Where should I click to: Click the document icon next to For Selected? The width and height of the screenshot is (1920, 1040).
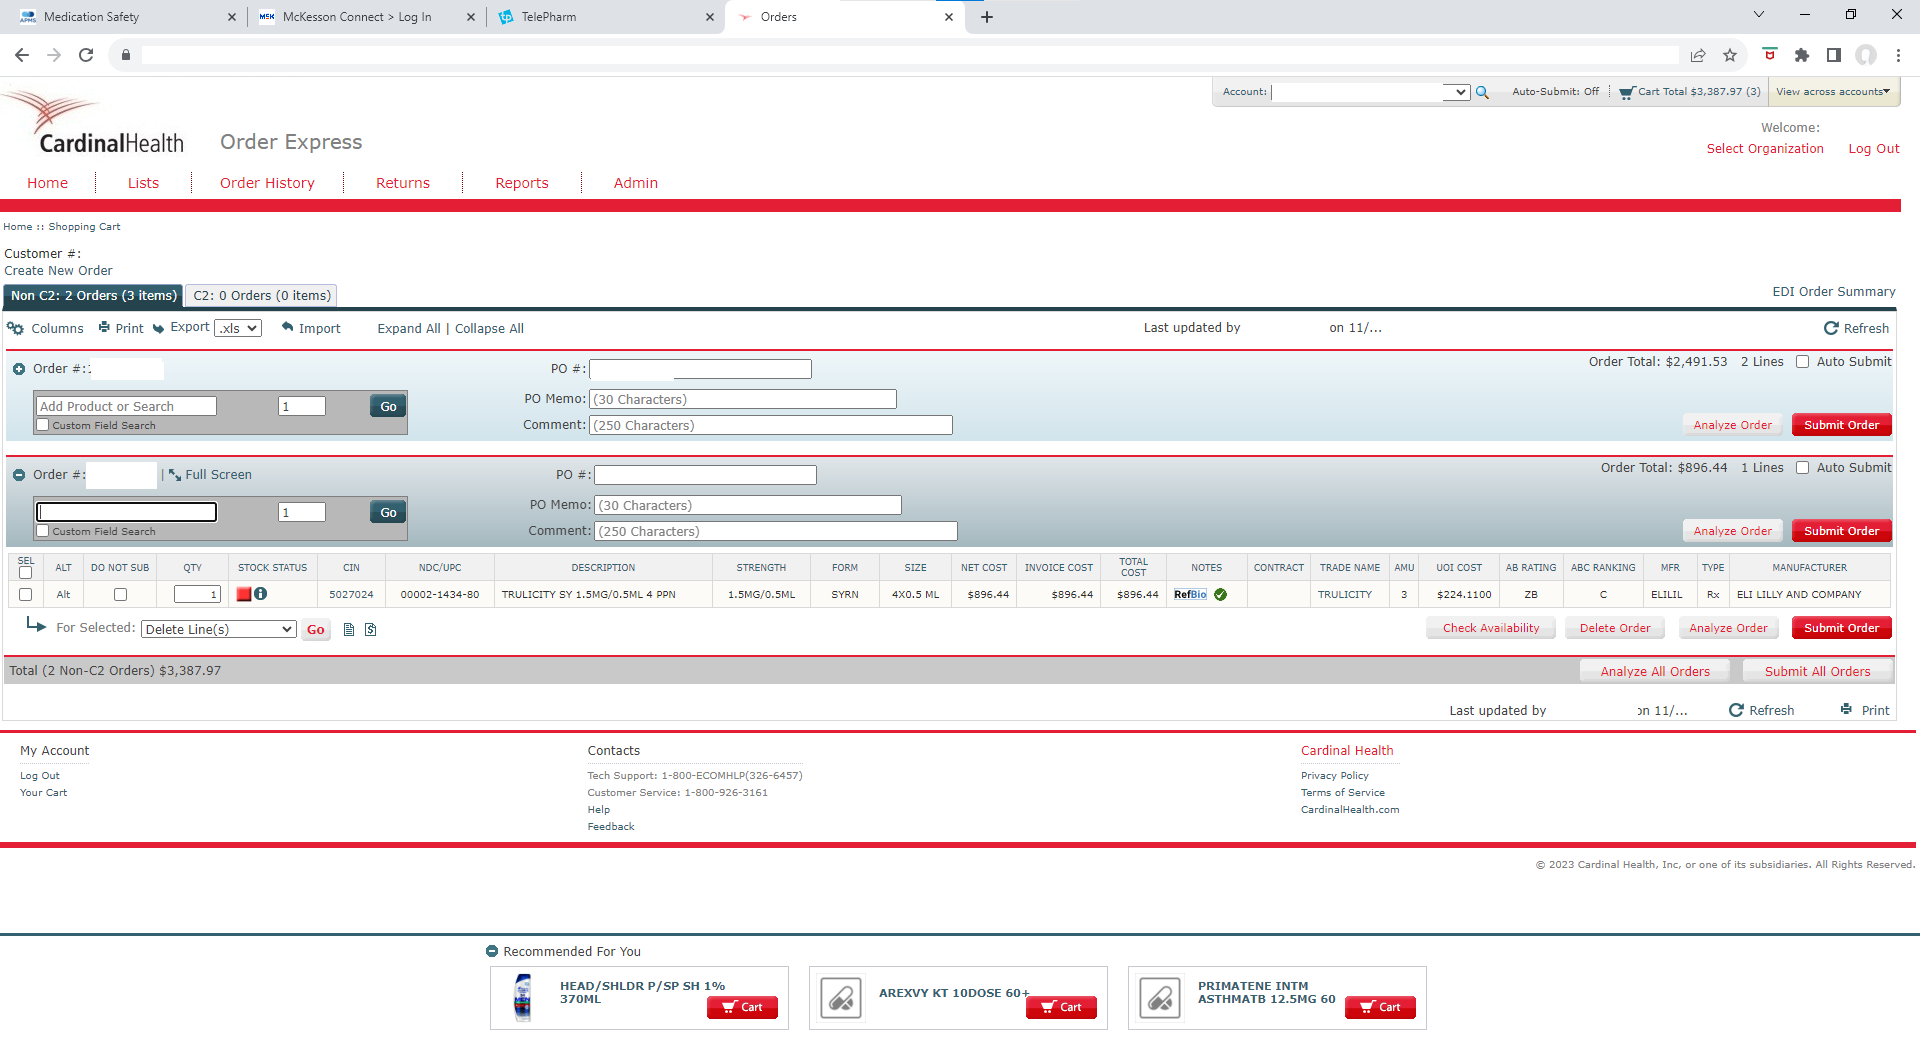pos(349,629)
